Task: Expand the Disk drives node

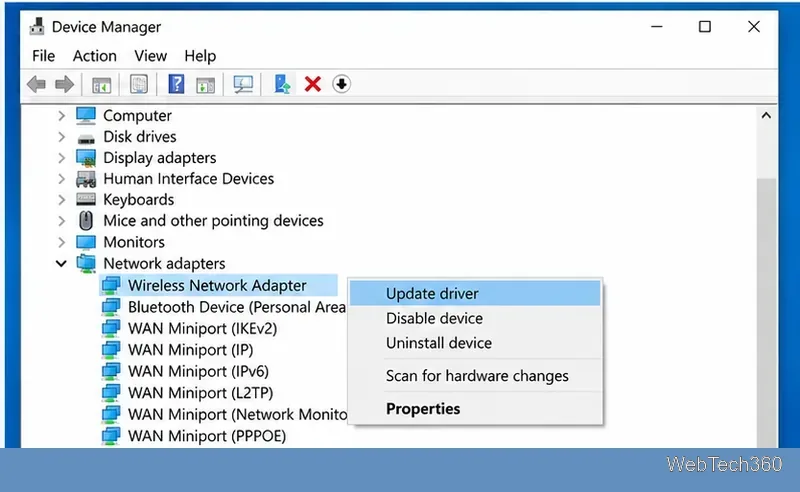Action: (x=62, y=137)
